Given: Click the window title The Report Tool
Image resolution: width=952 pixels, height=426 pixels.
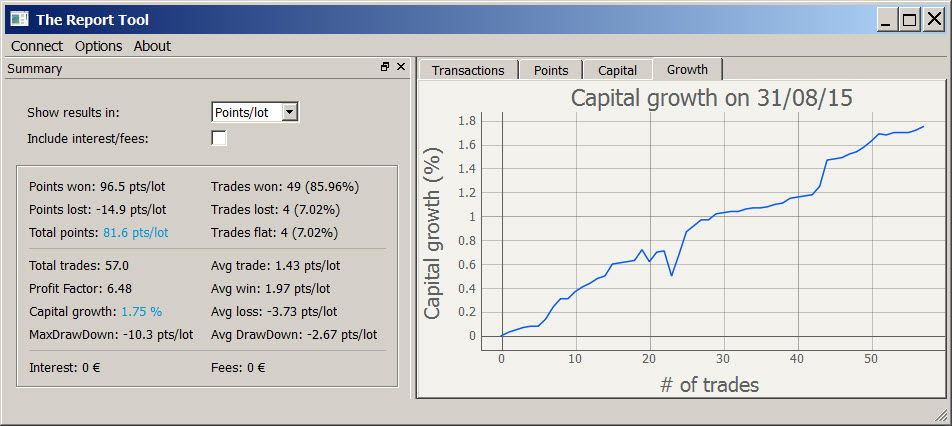Looking at the screenshot, I should click(92, 20).
